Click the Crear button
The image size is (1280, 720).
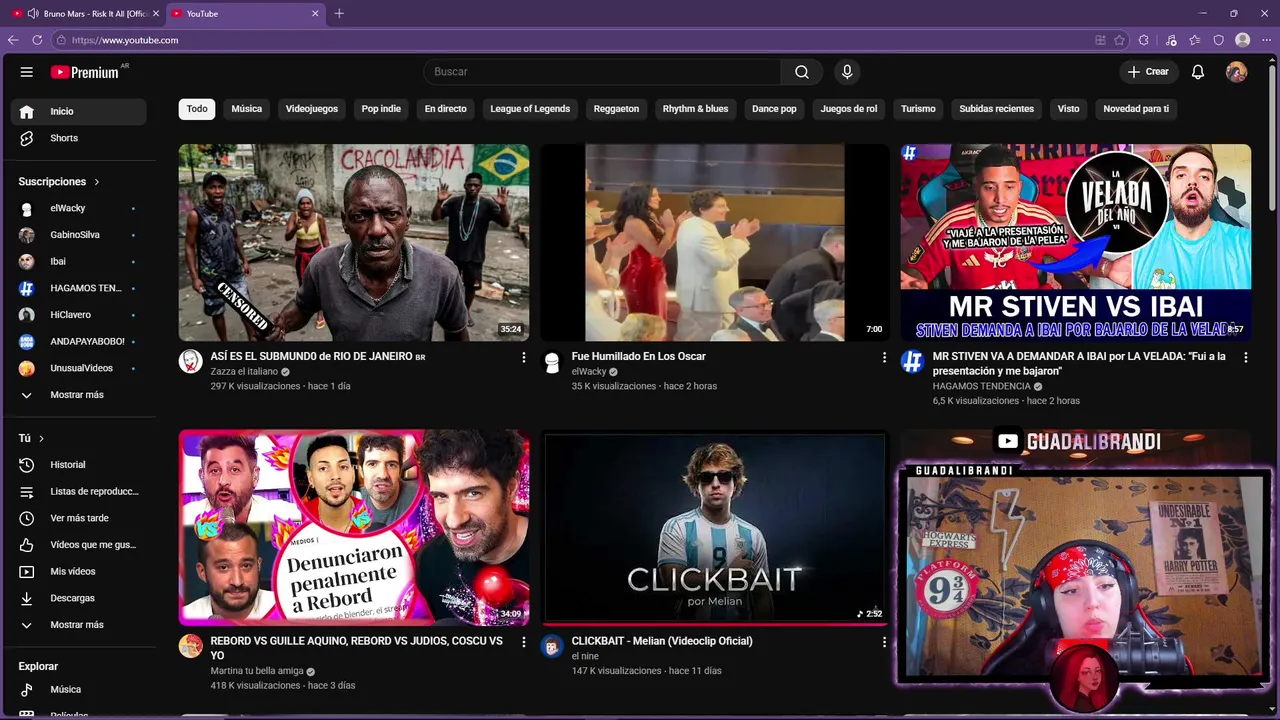click(x=1148, y=72)
